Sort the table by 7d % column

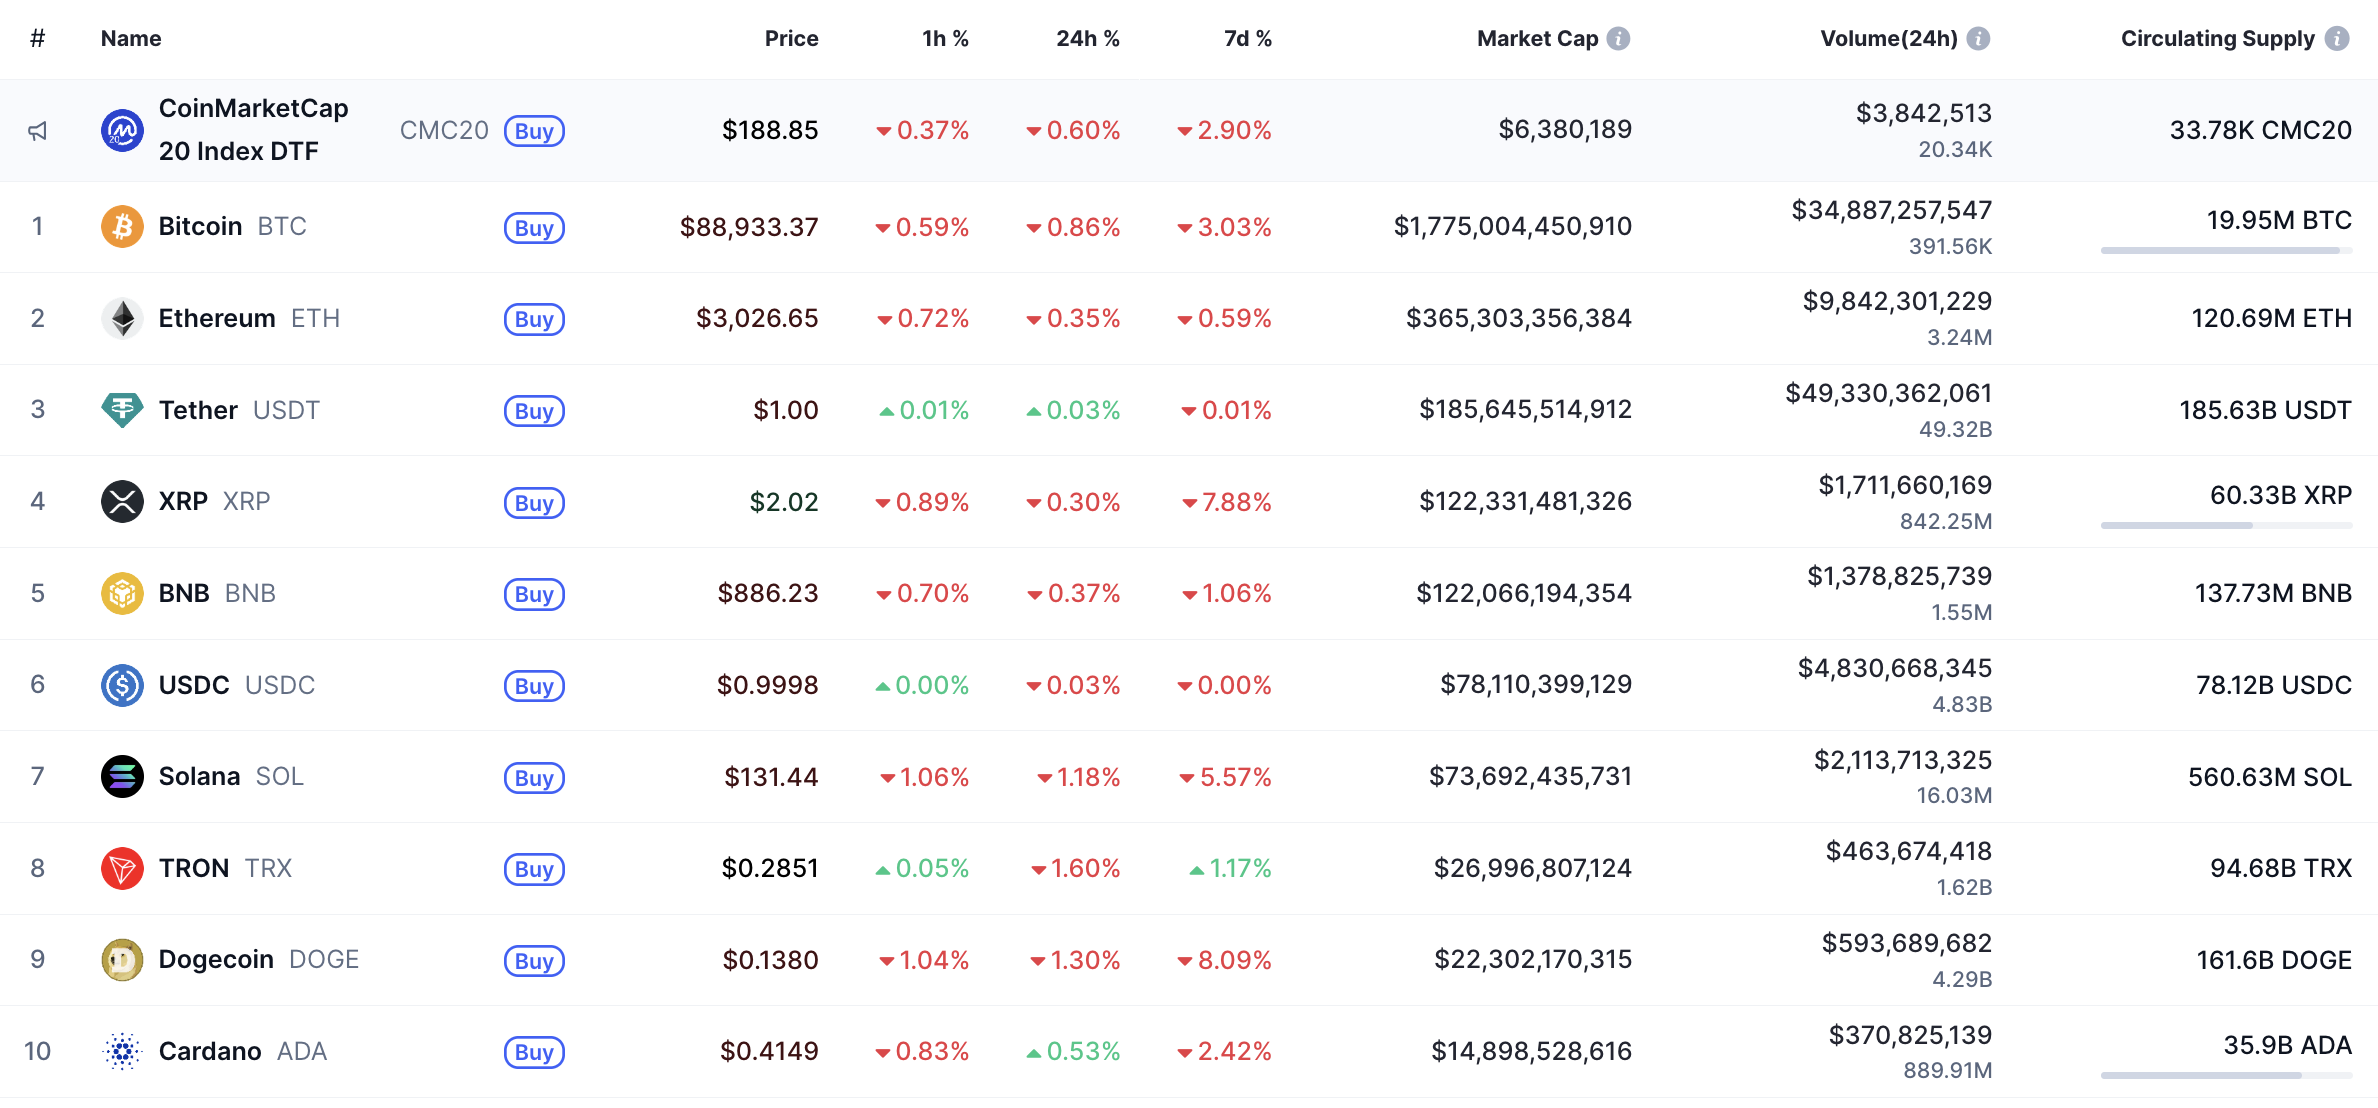pyautogui.click(x=1246, y=38)
